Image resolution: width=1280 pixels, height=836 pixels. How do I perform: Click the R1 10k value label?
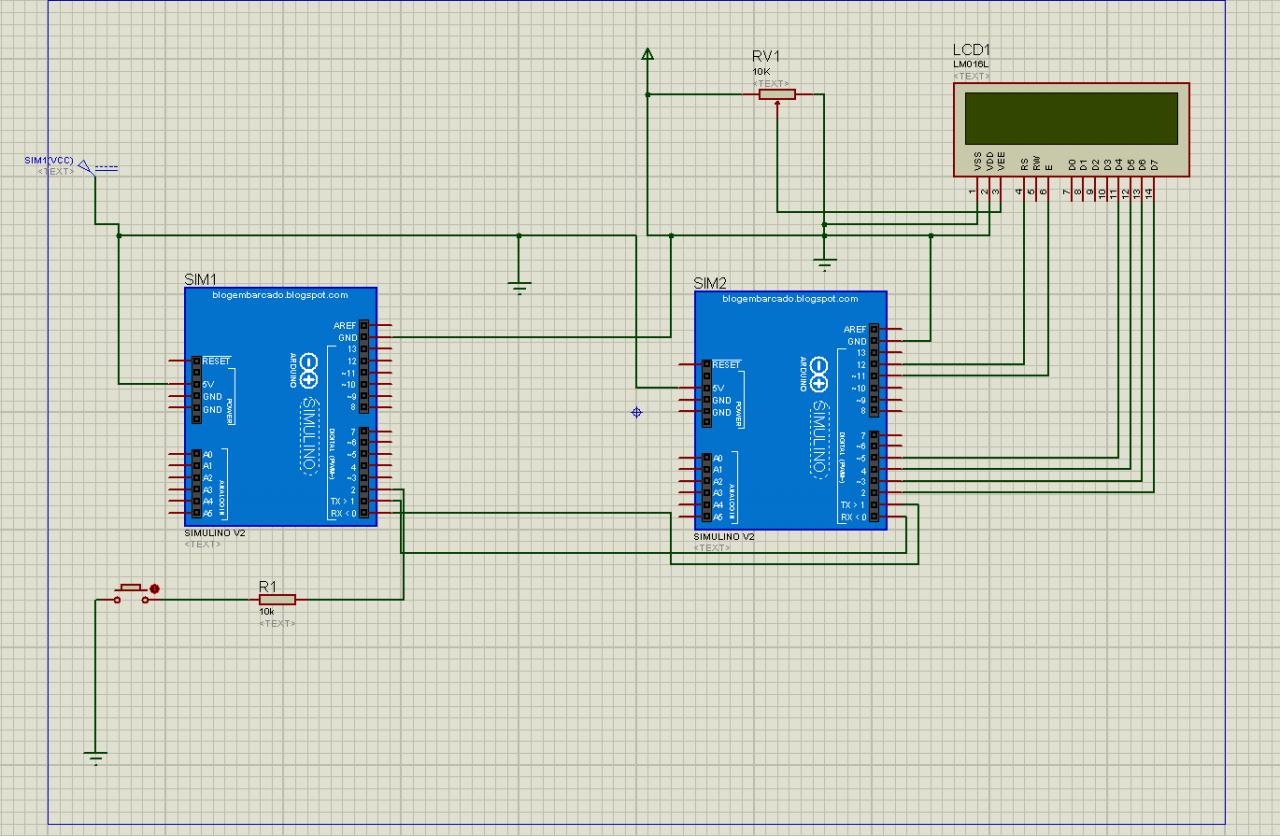(x=267, y=611)
